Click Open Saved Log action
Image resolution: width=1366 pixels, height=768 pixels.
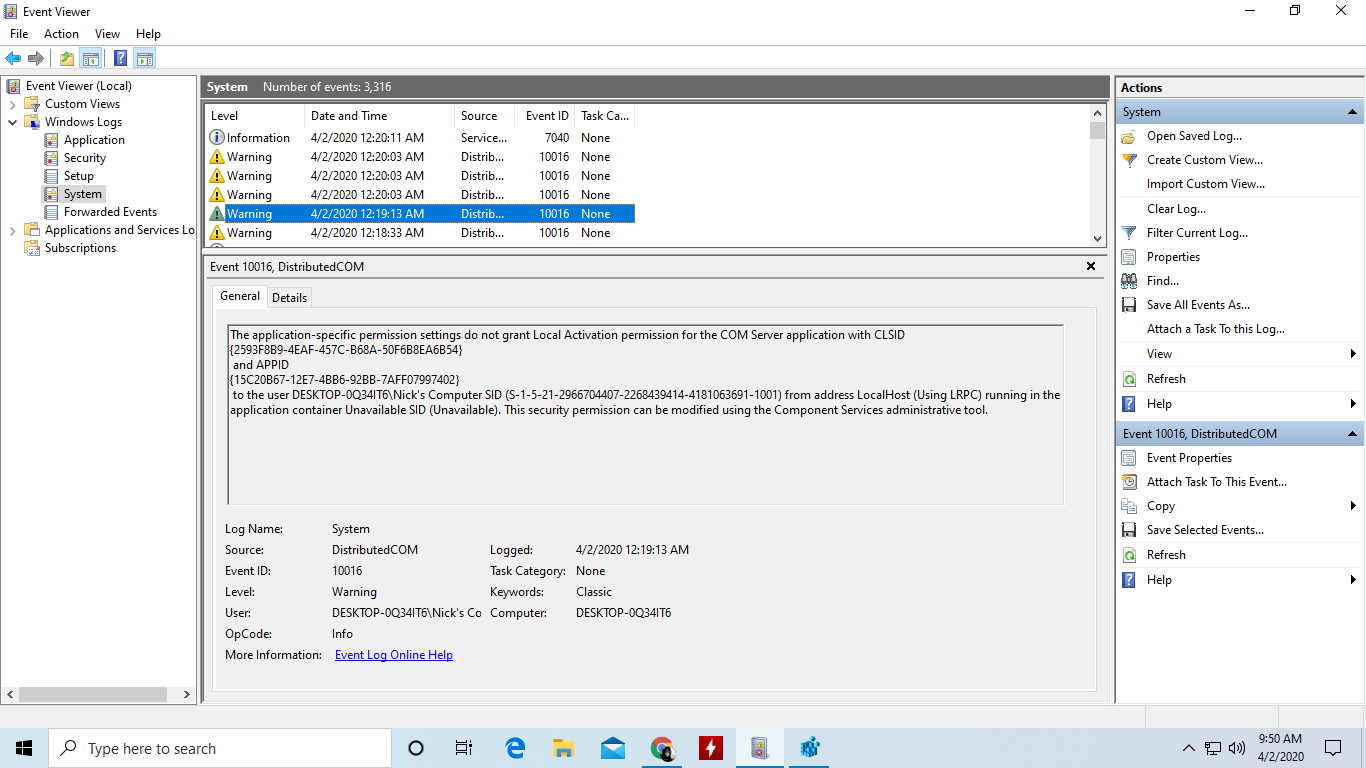(1194, 136)
